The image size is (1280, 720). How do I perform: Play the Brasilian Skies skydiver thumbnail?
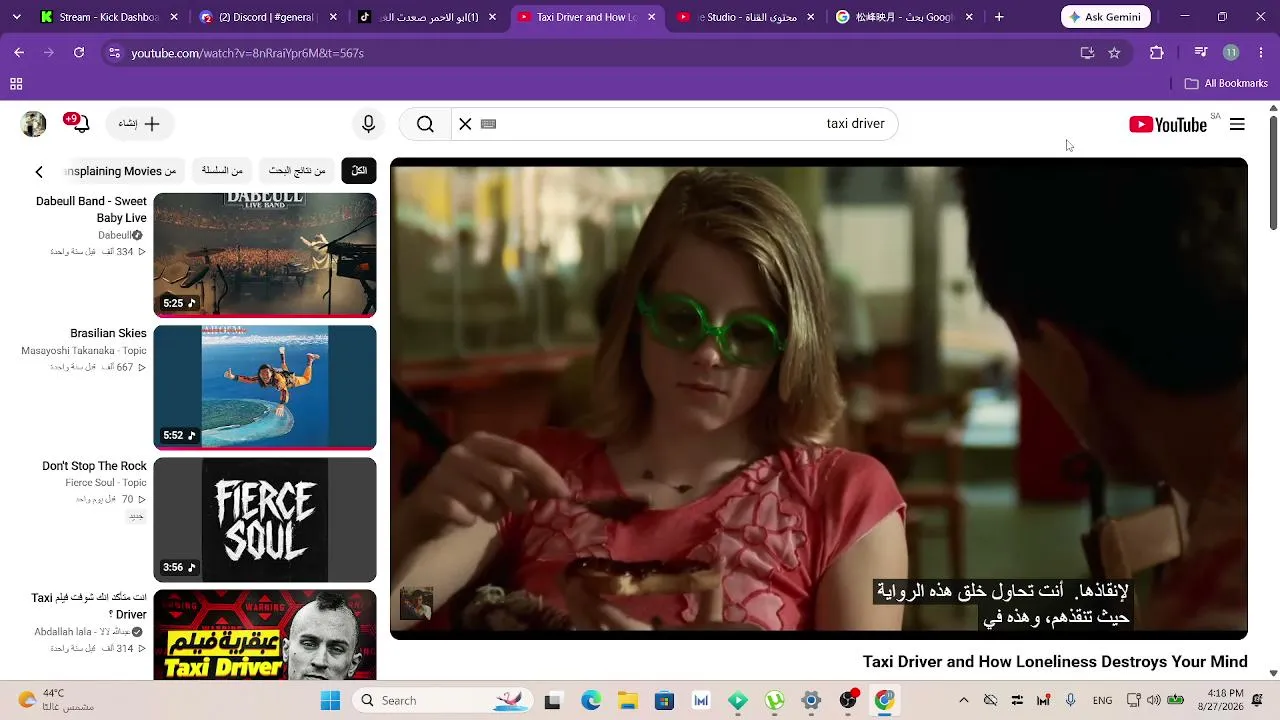(265, 387)
